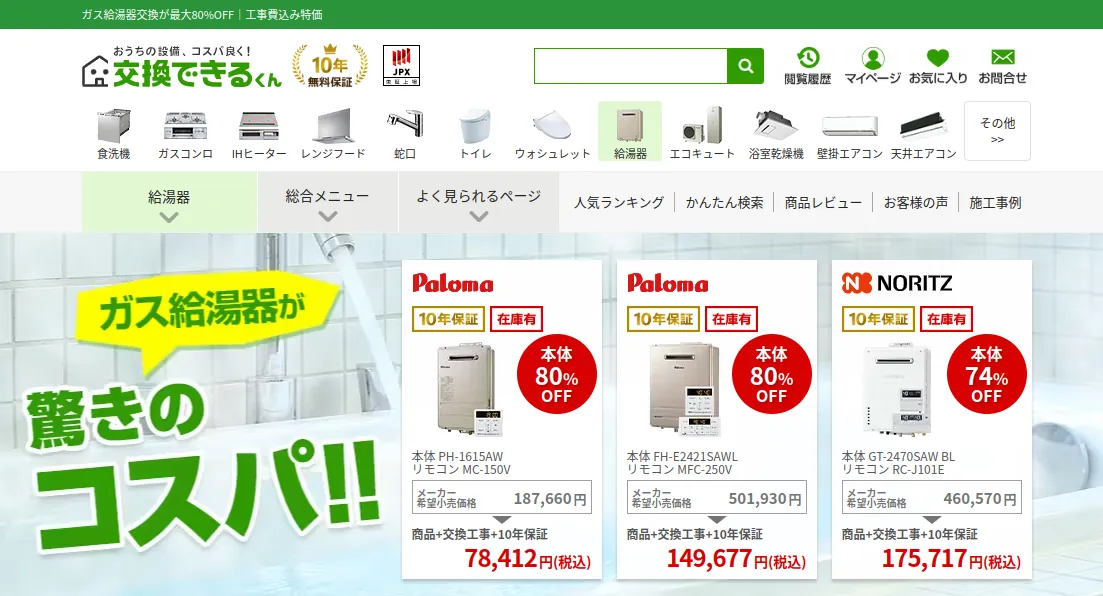Open favorites heart icon (お気に入り)

coord(938,66)
